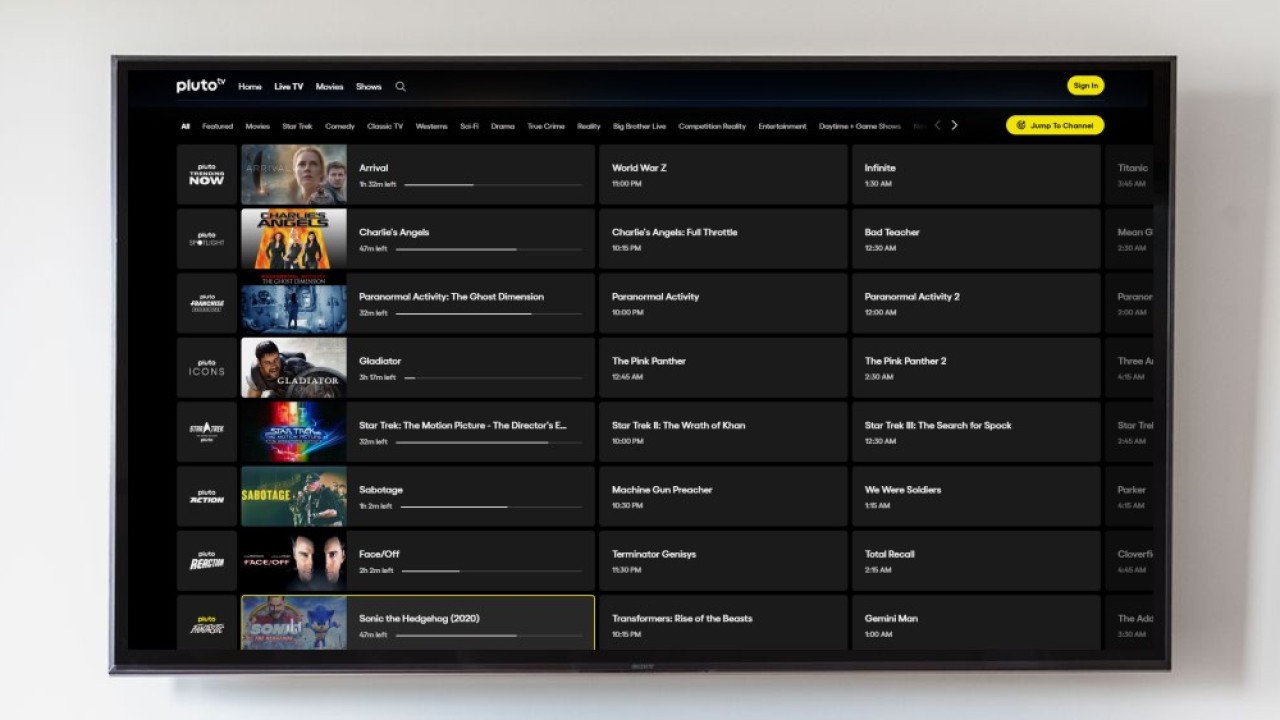Select We Were Soldiers listing

pyautogui.click(x=976, y=496)
